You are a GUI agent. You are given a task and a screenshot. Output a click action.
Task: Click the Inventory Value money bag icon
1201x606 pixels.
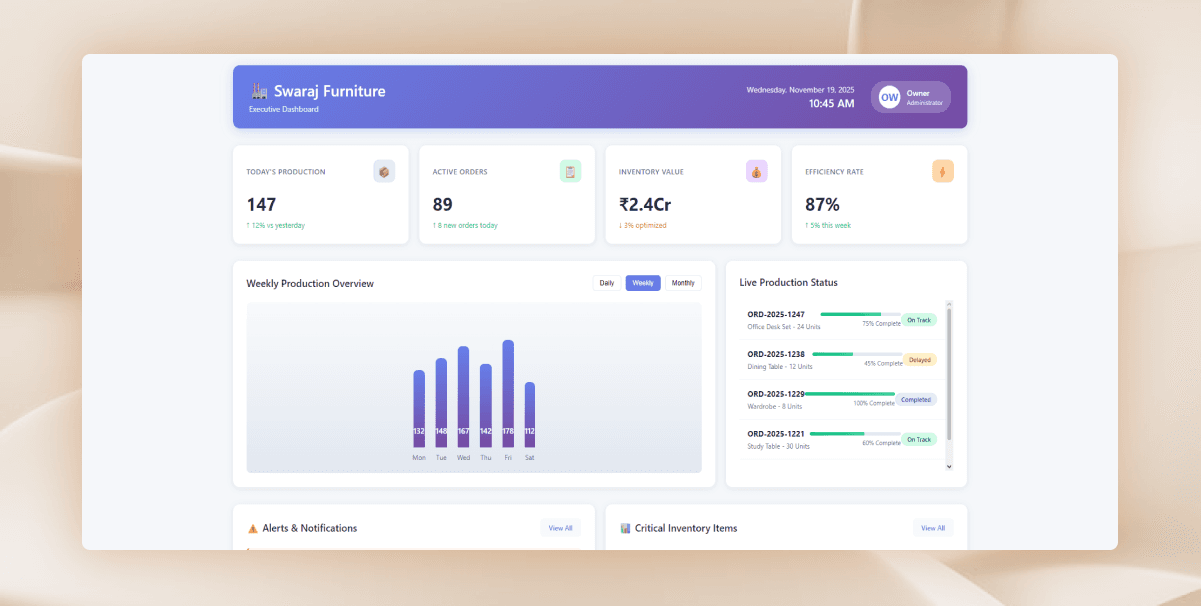coord(756,171)
